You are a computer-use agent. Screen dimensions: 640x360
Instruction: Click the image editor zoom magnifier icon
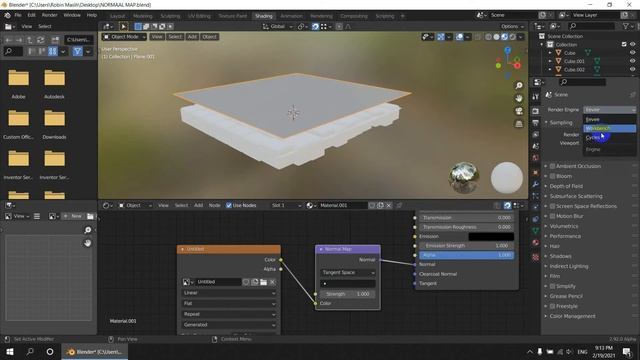[87, 230]
